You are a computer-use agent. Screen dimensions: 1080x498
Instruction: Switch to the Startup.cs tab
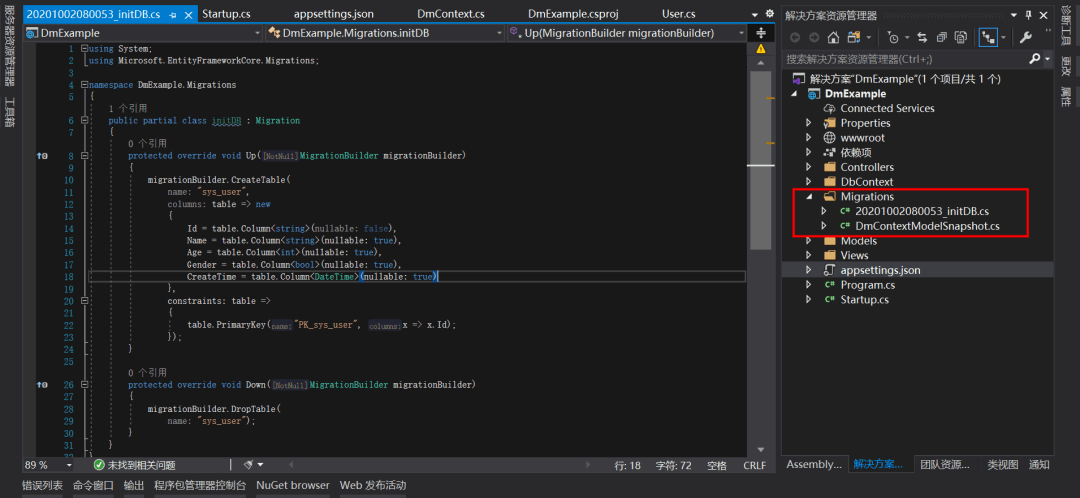(x=226, y=14)
